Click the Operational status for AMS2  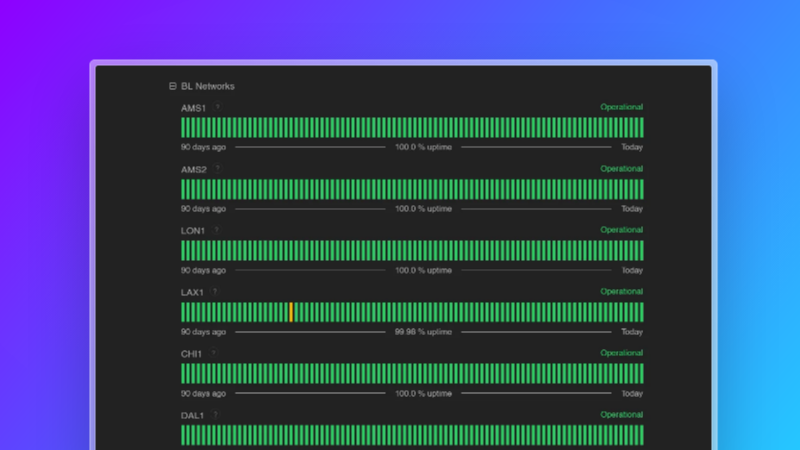tap(621, 169)
